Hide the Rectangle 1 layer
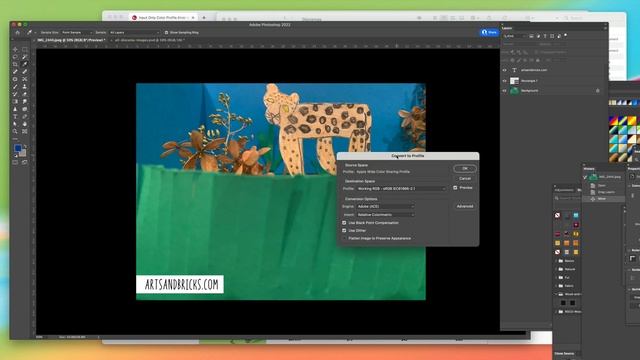Viewport: 640px width, 360px height. click(x=504, y=81)
